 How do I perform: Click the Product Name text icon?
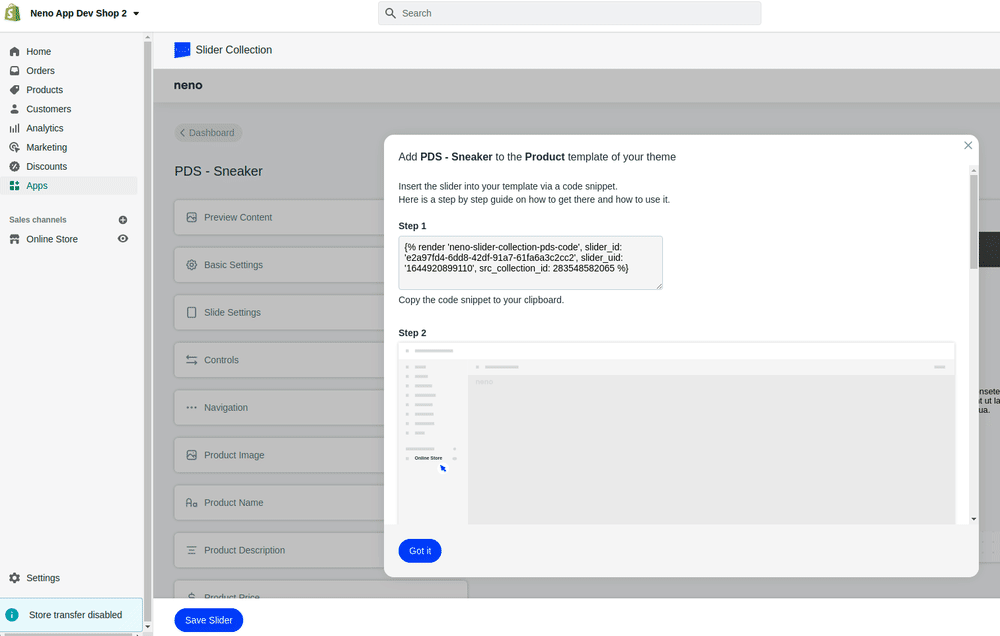point(191,503)
